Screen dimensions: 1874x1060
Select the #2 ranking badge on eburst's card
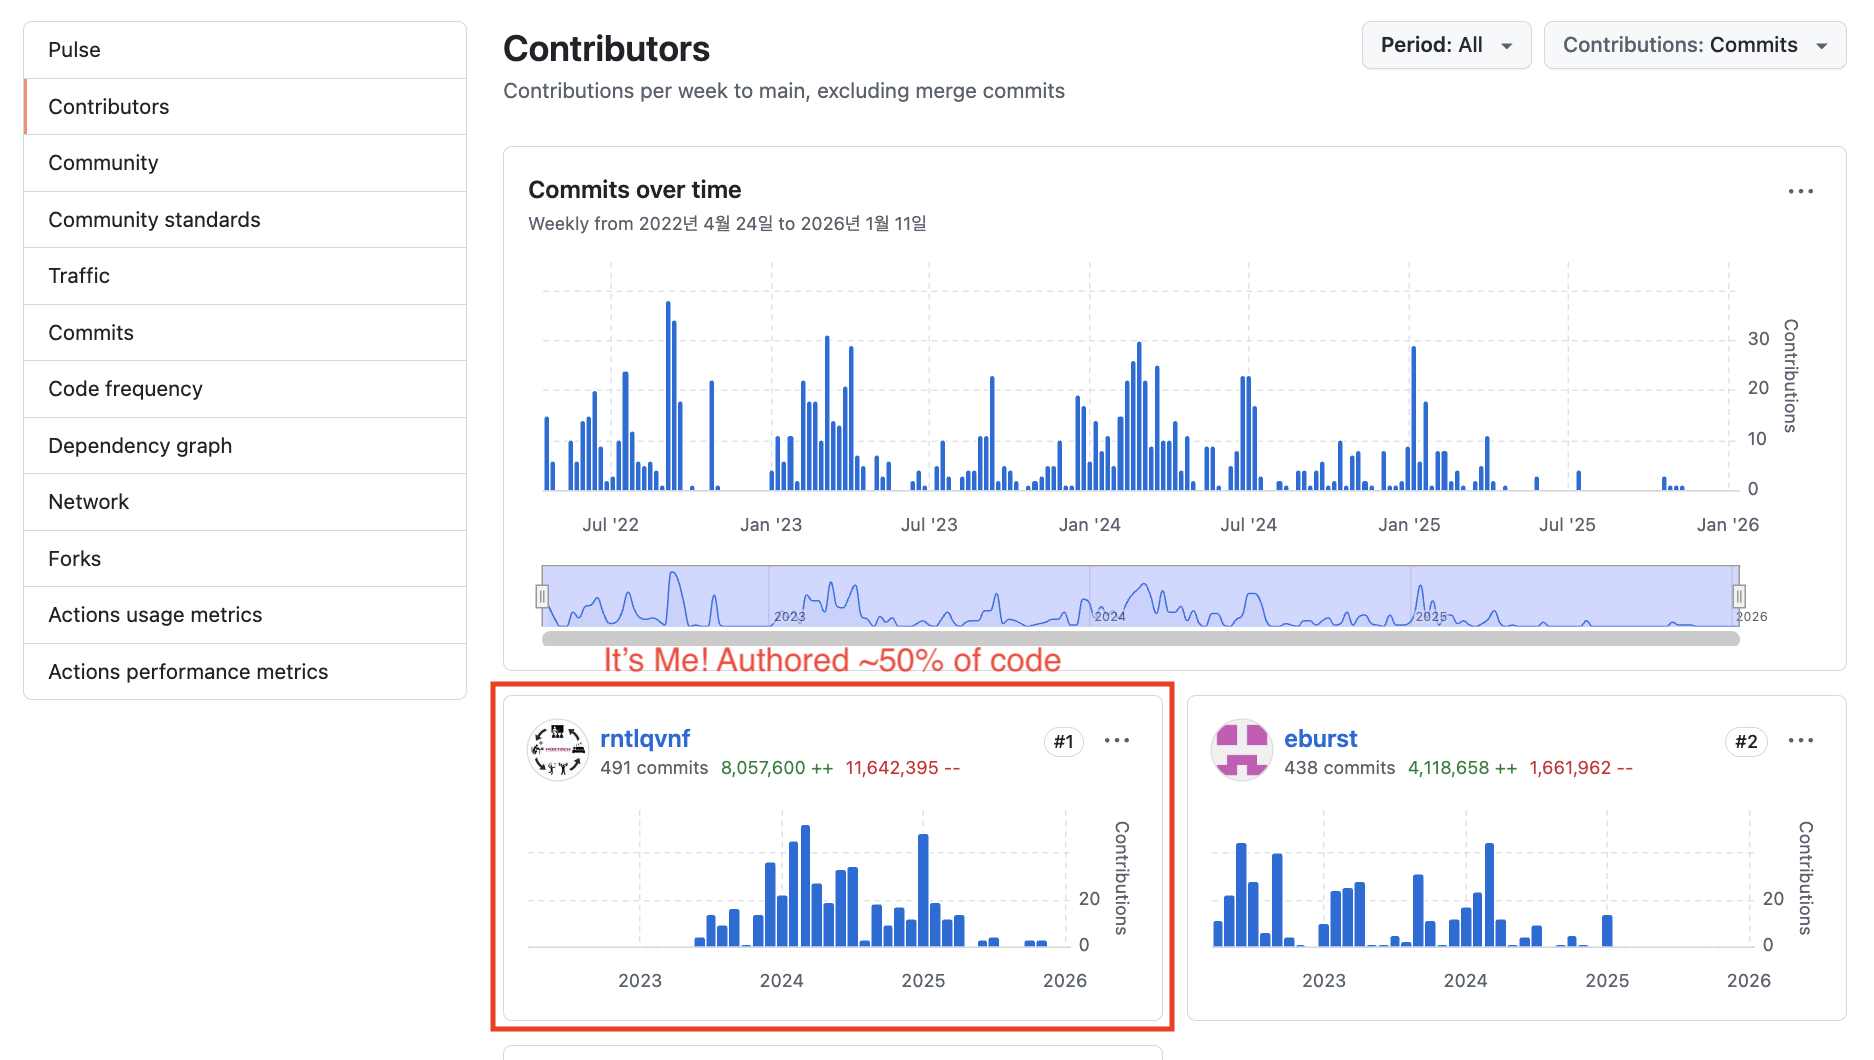(x=1746, y=741)
